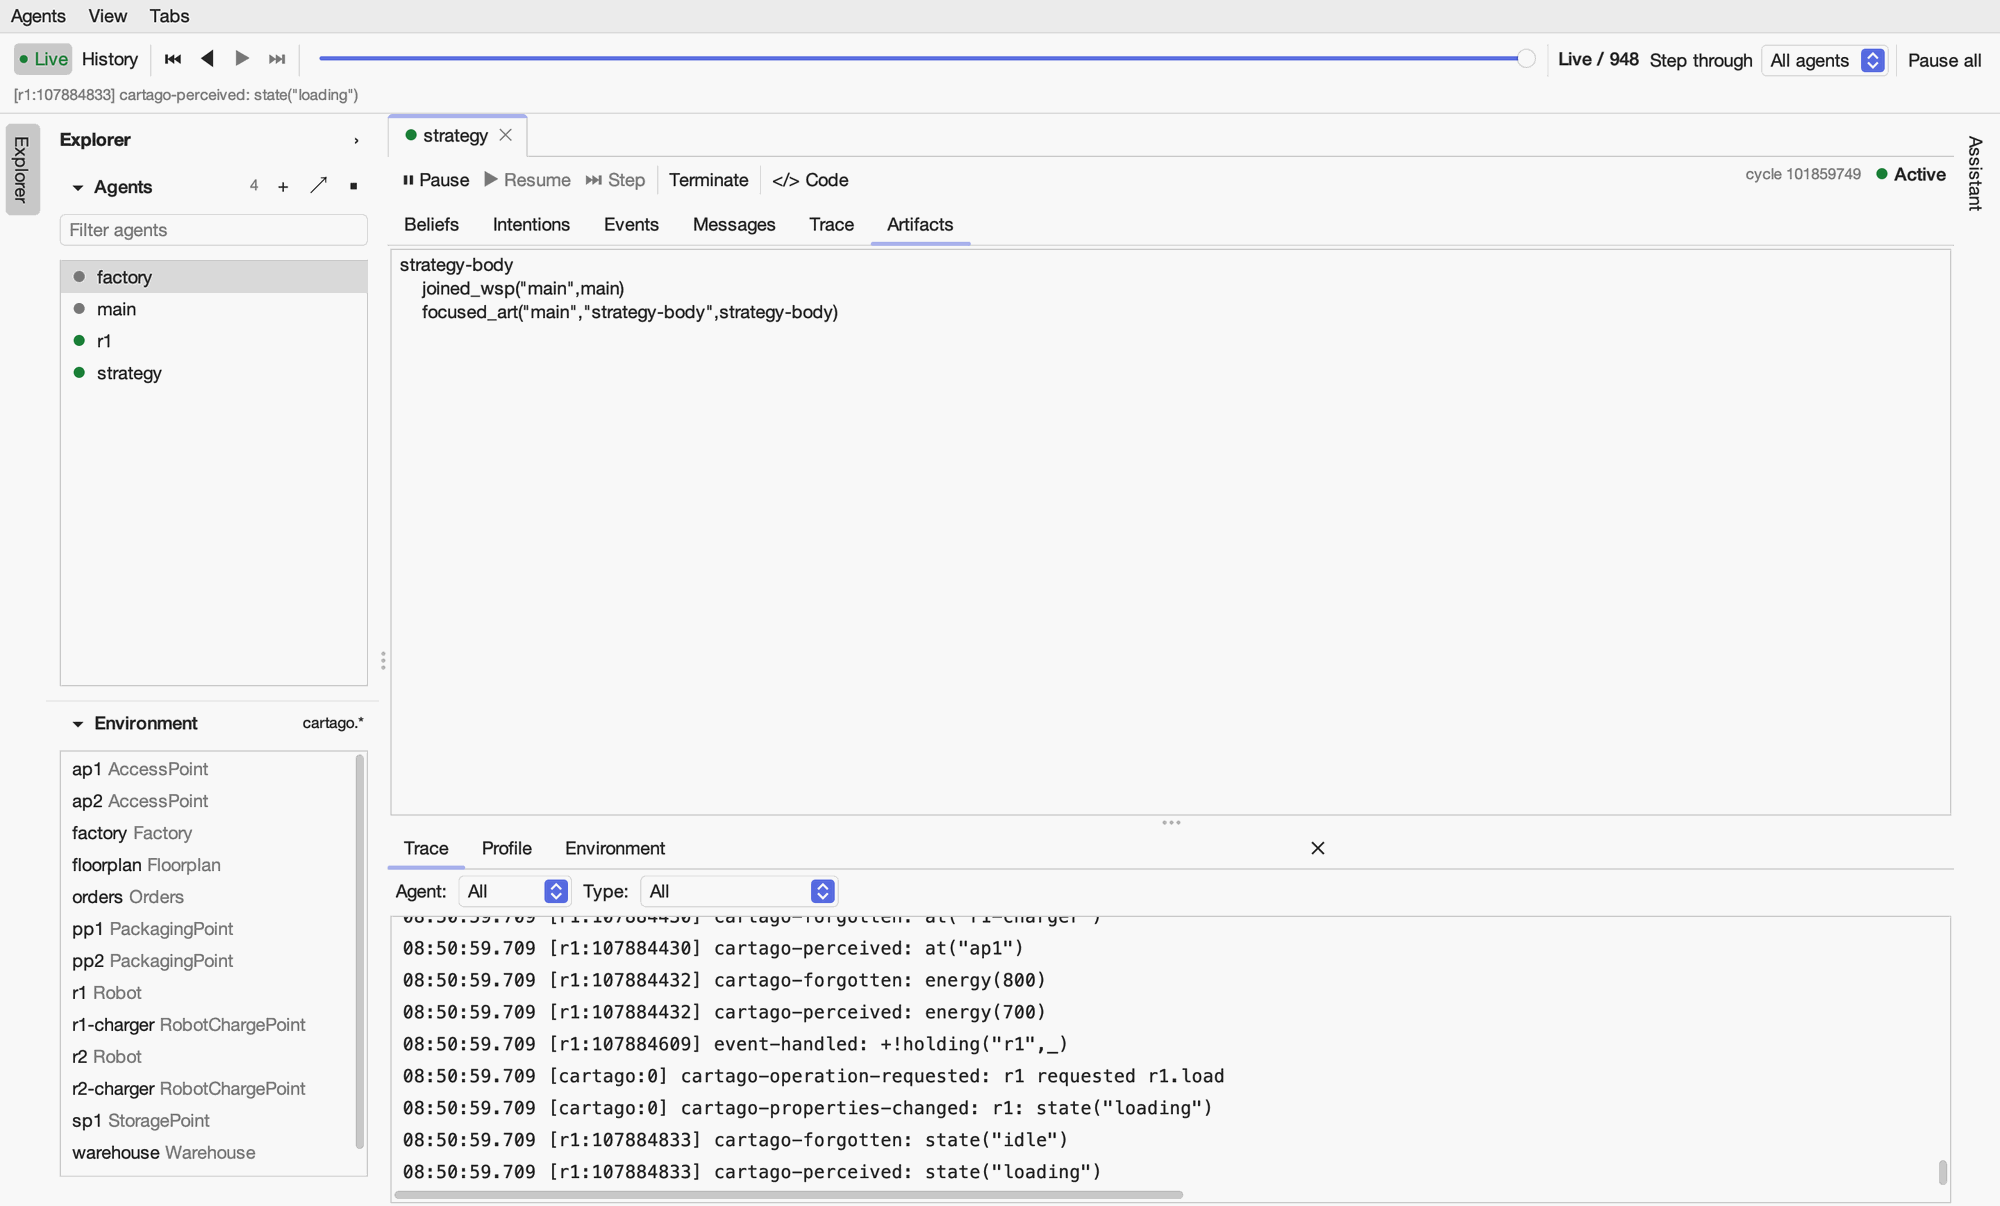Switch to the Intentions tab
Viewport: 2000px width, 1206px height.
531,225
